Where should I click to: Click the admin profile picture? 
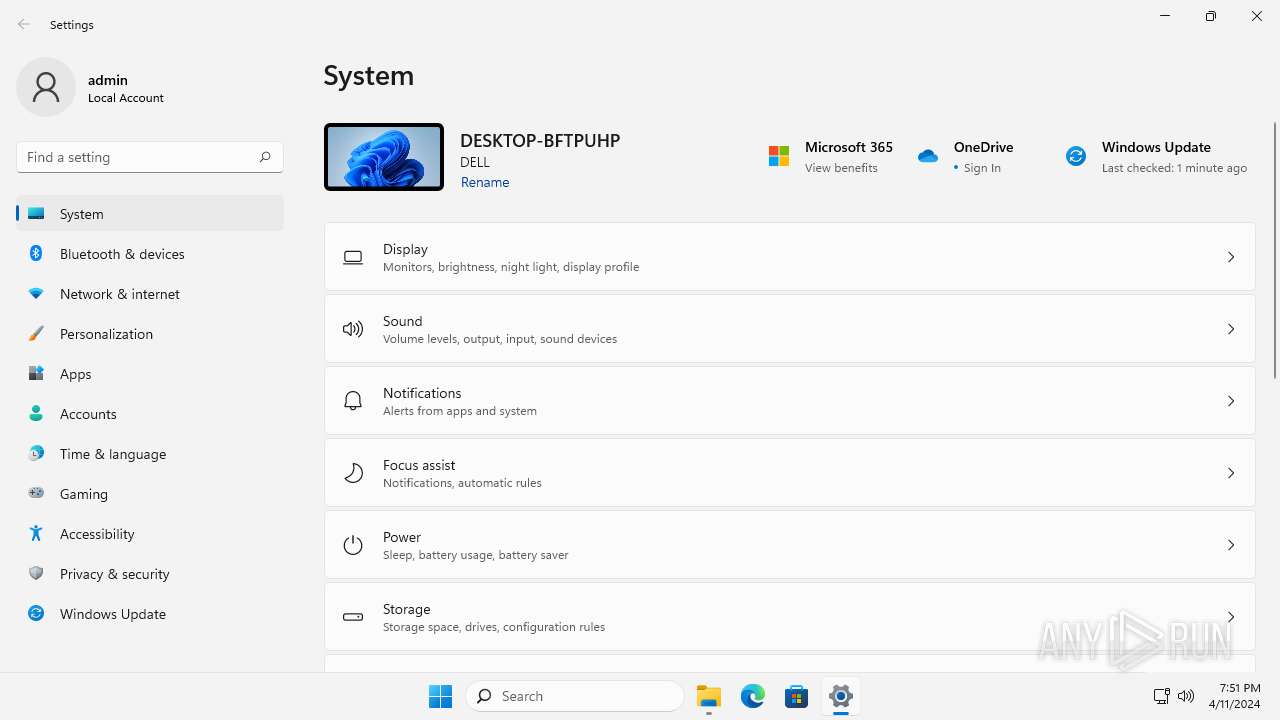coord(46,87)
